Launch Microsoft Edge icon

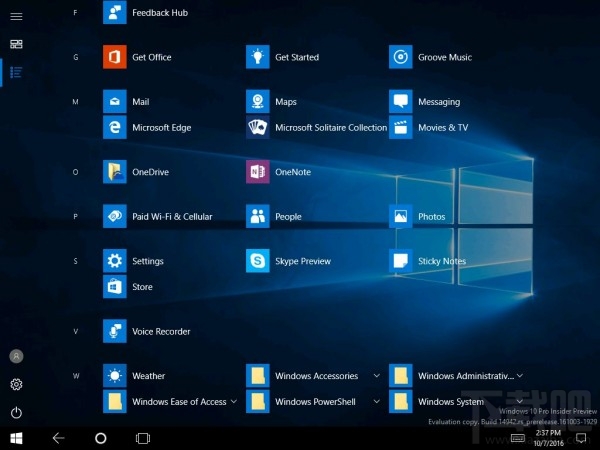[114, 127]
